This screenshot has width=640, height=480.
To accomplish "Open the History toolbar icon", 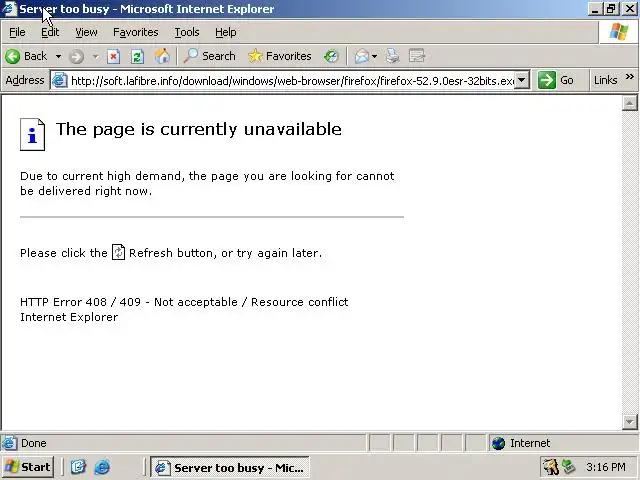I will pos(331,56).
